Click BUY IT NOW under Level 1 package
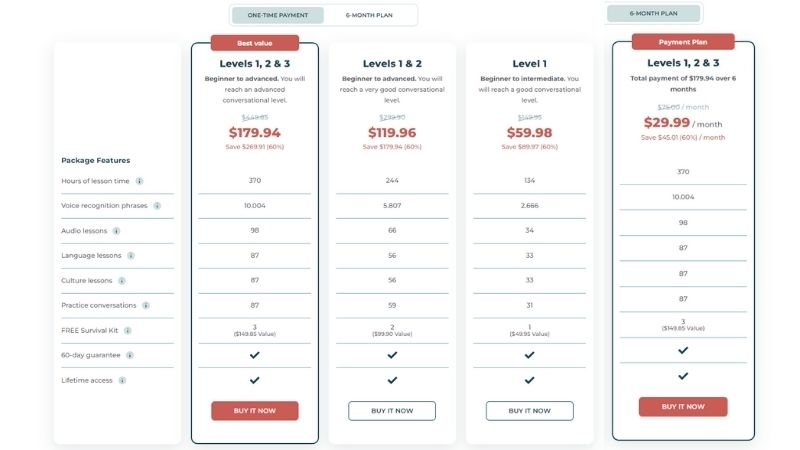This screenshot has height=450, width=800. [530, 411]
